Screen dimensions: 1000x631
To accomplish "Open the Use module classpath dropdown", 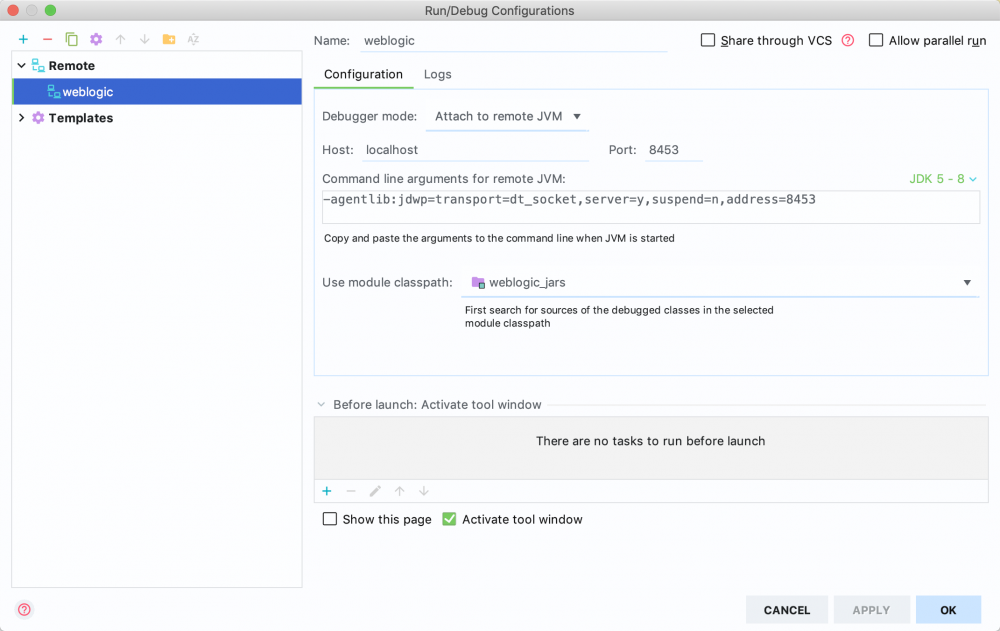I will 966,282.
